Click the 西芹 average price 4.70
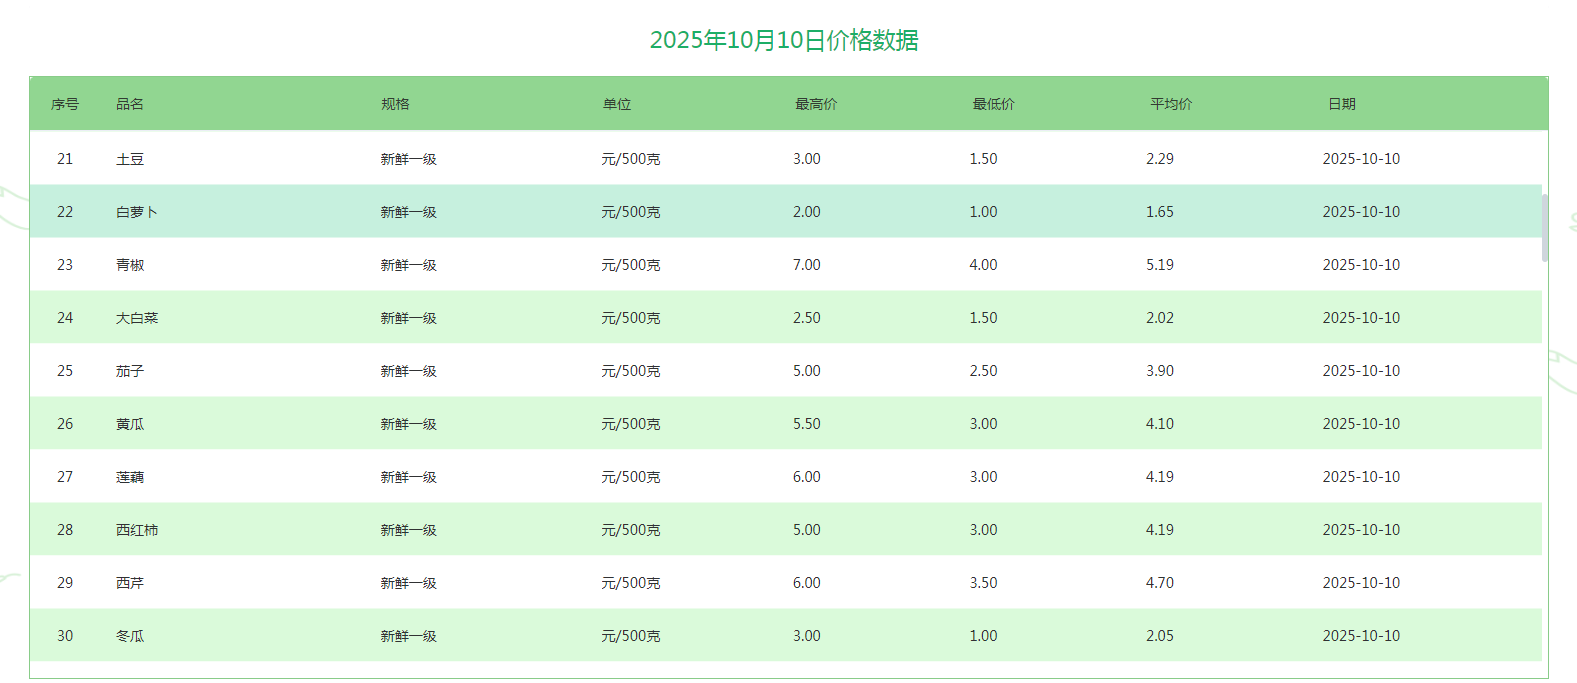This screenshot has width=1577, height=683. point(1160,583)
